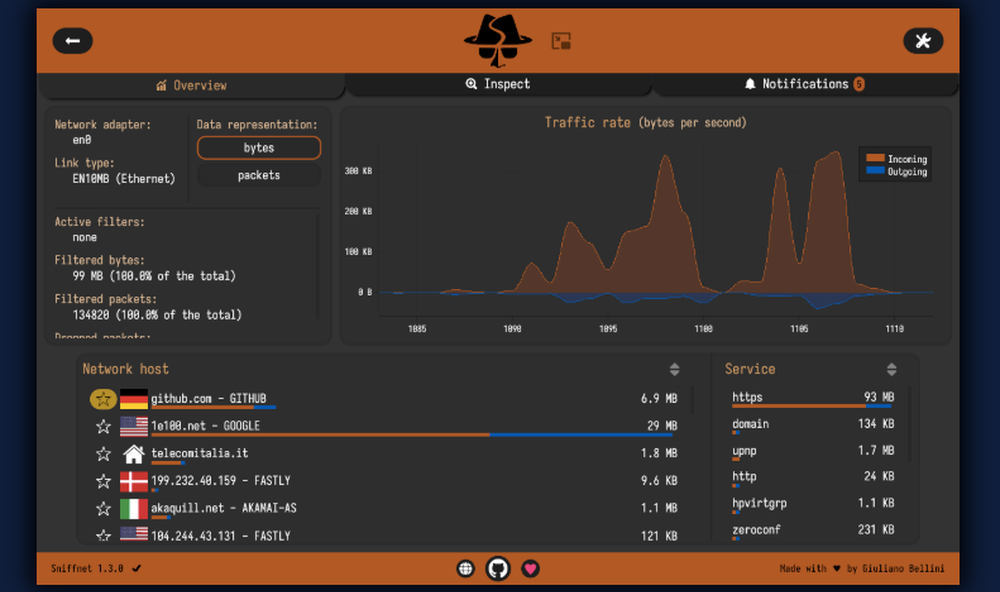
Task: Click the Outgoing legend blue swatch
Action: (875, 171)
